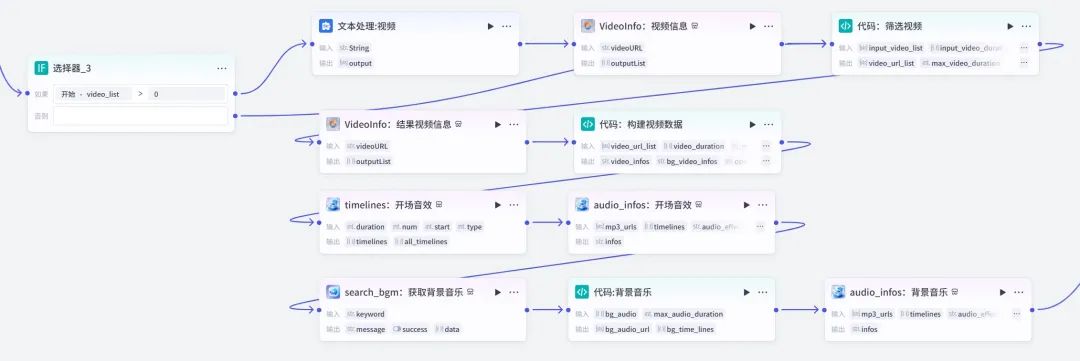Screen dimensions: 1080x361
Task: Click the VideoInfo:结果视频信息 node icon
Action: pos(333,124)
